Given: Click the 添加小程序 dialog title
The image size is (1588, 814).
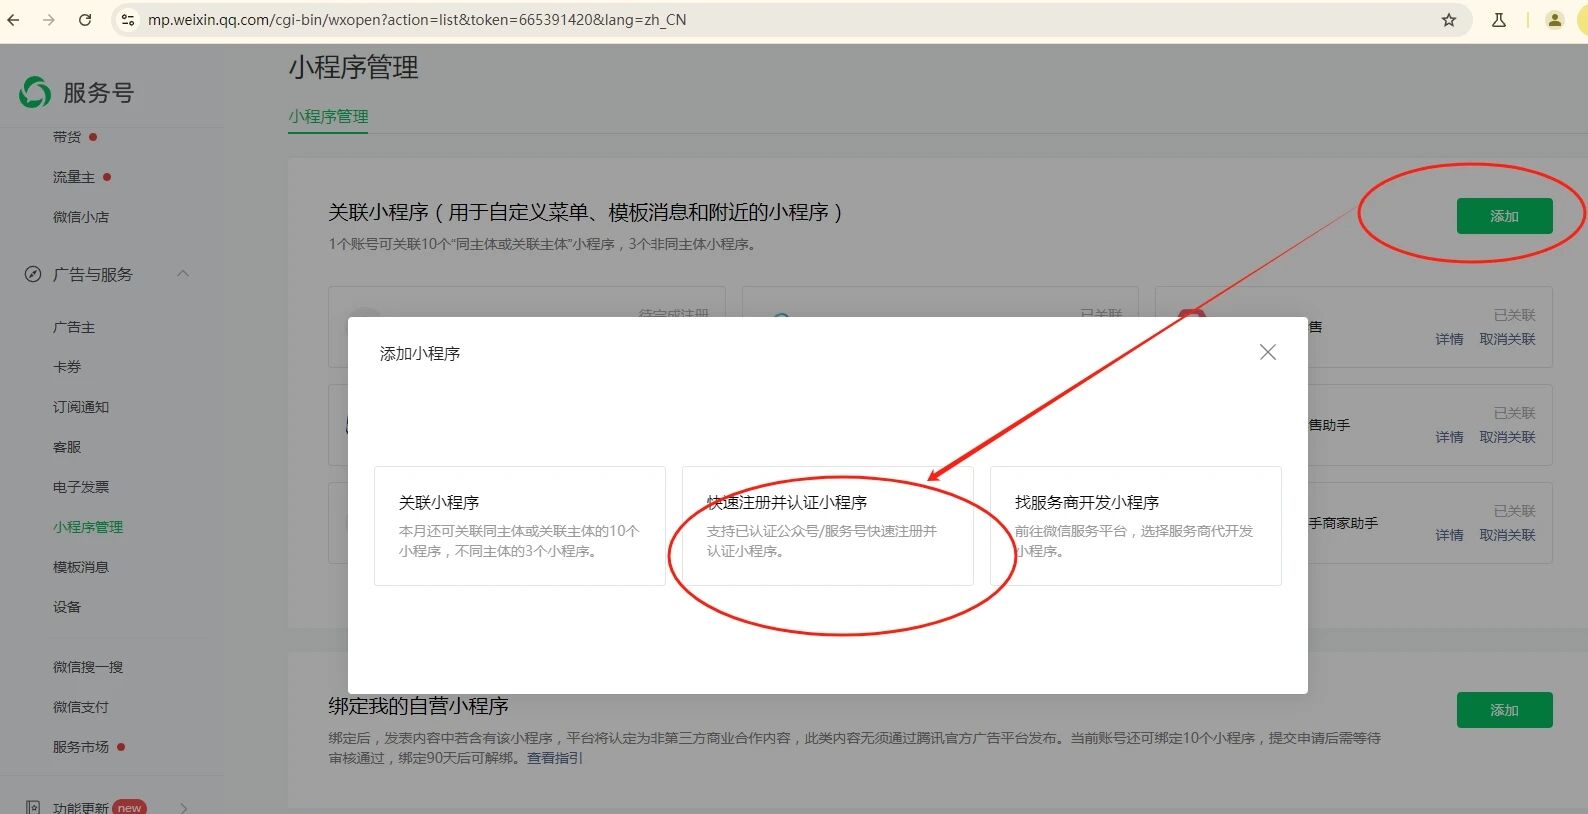Looking at the screenshot, I should pos(420,354).
